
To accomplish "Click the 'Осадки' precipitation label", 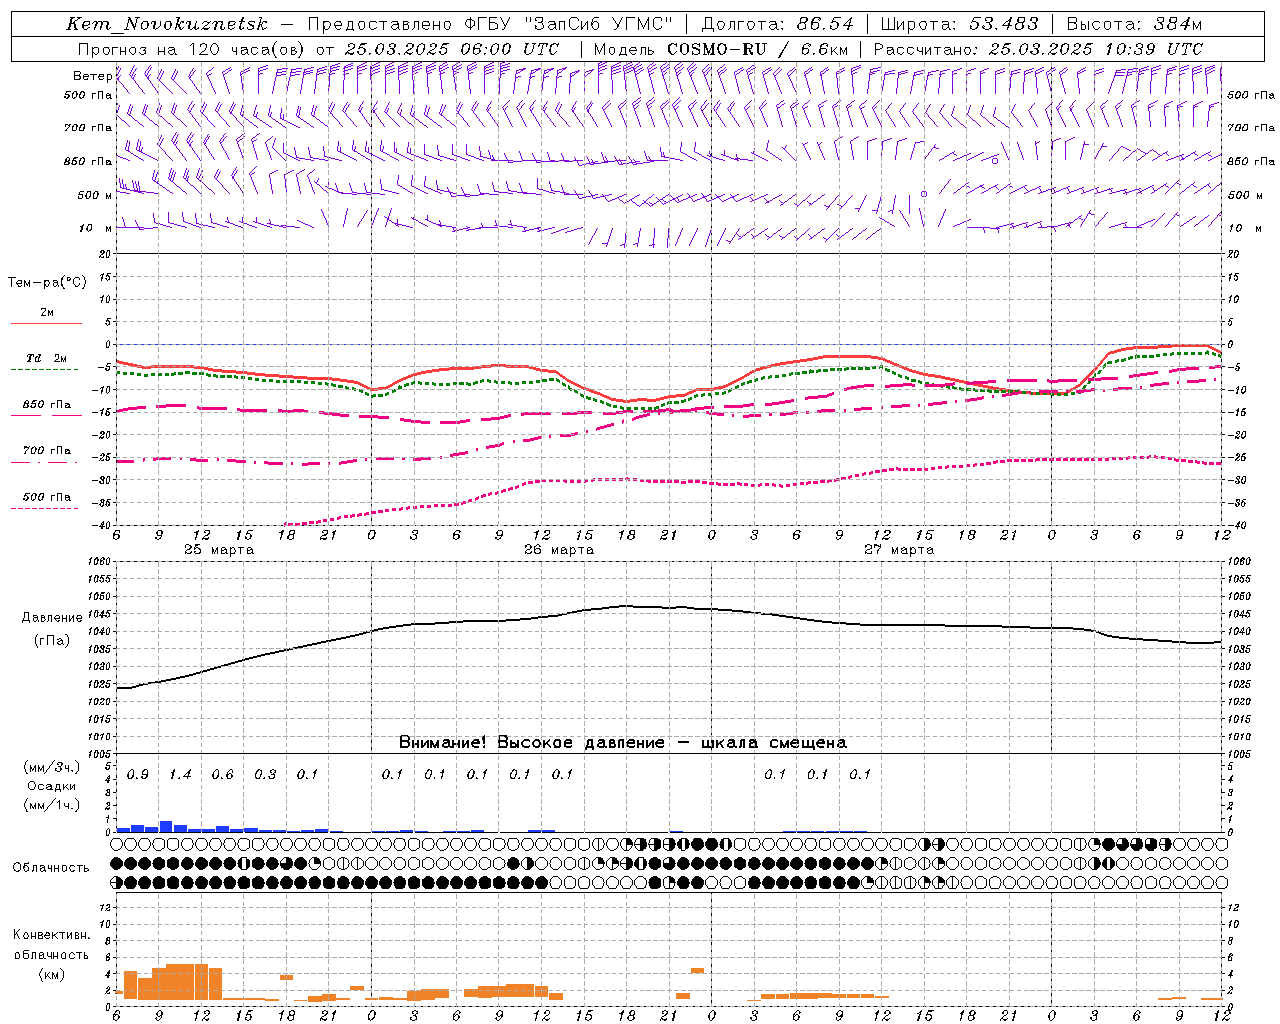I will click(x=51, y=786).
